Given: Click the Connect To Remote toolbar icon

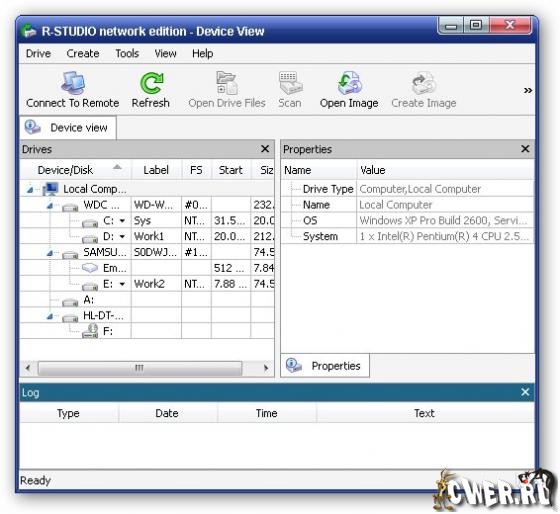Looking at the screenshot, I should coord(73,83).
